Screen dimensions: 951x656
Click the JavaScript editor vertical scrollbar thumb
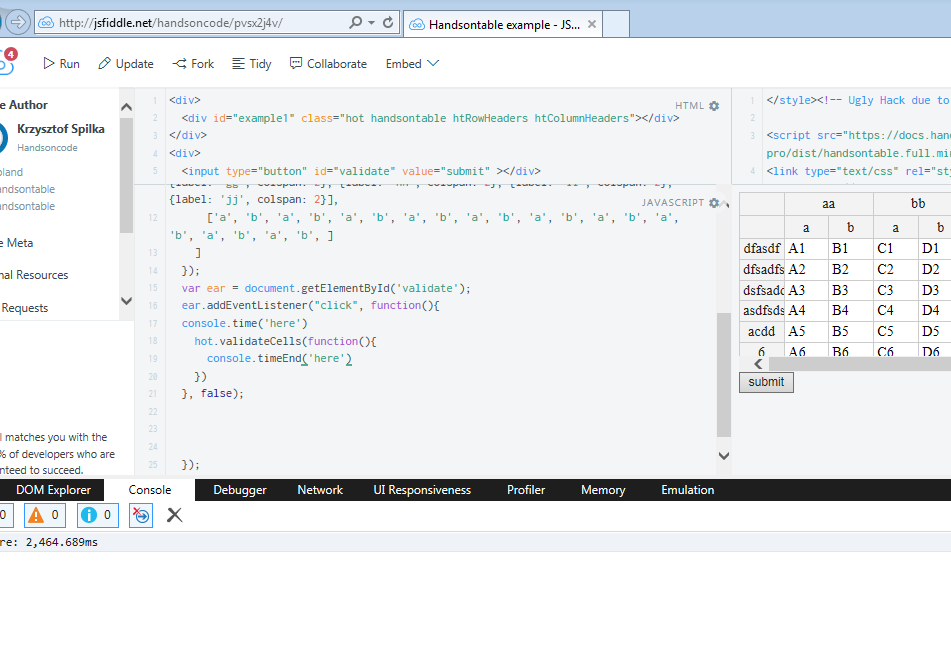coord(724,375)
